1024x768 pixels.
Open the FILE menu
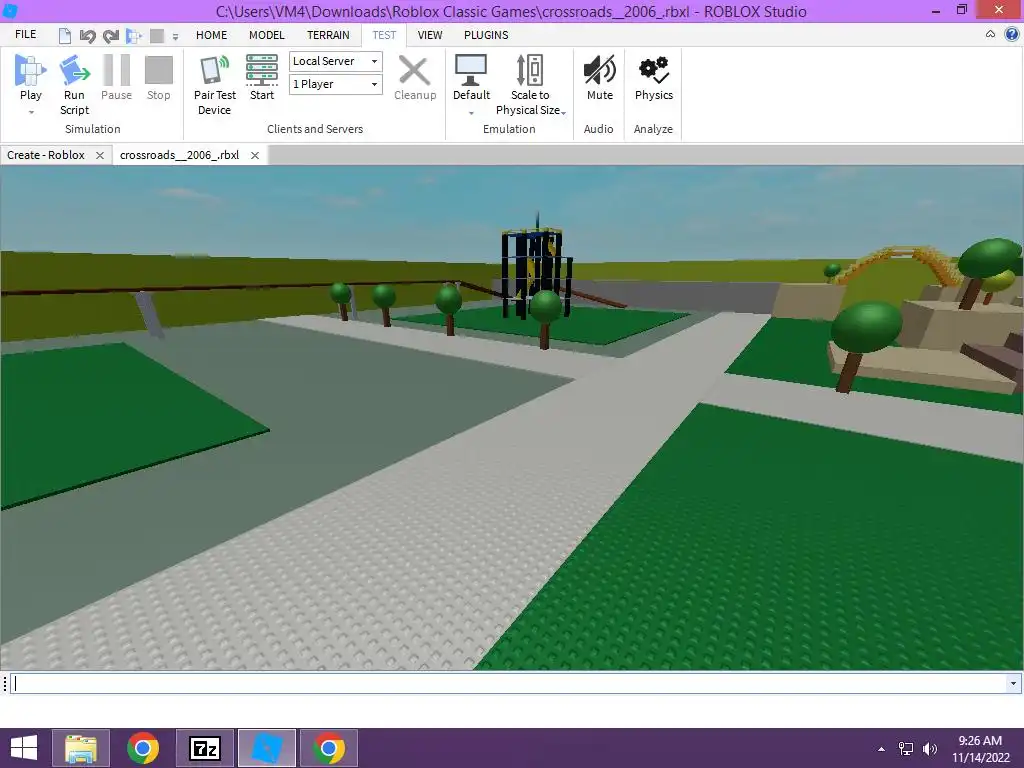click(x=25, y=35)
